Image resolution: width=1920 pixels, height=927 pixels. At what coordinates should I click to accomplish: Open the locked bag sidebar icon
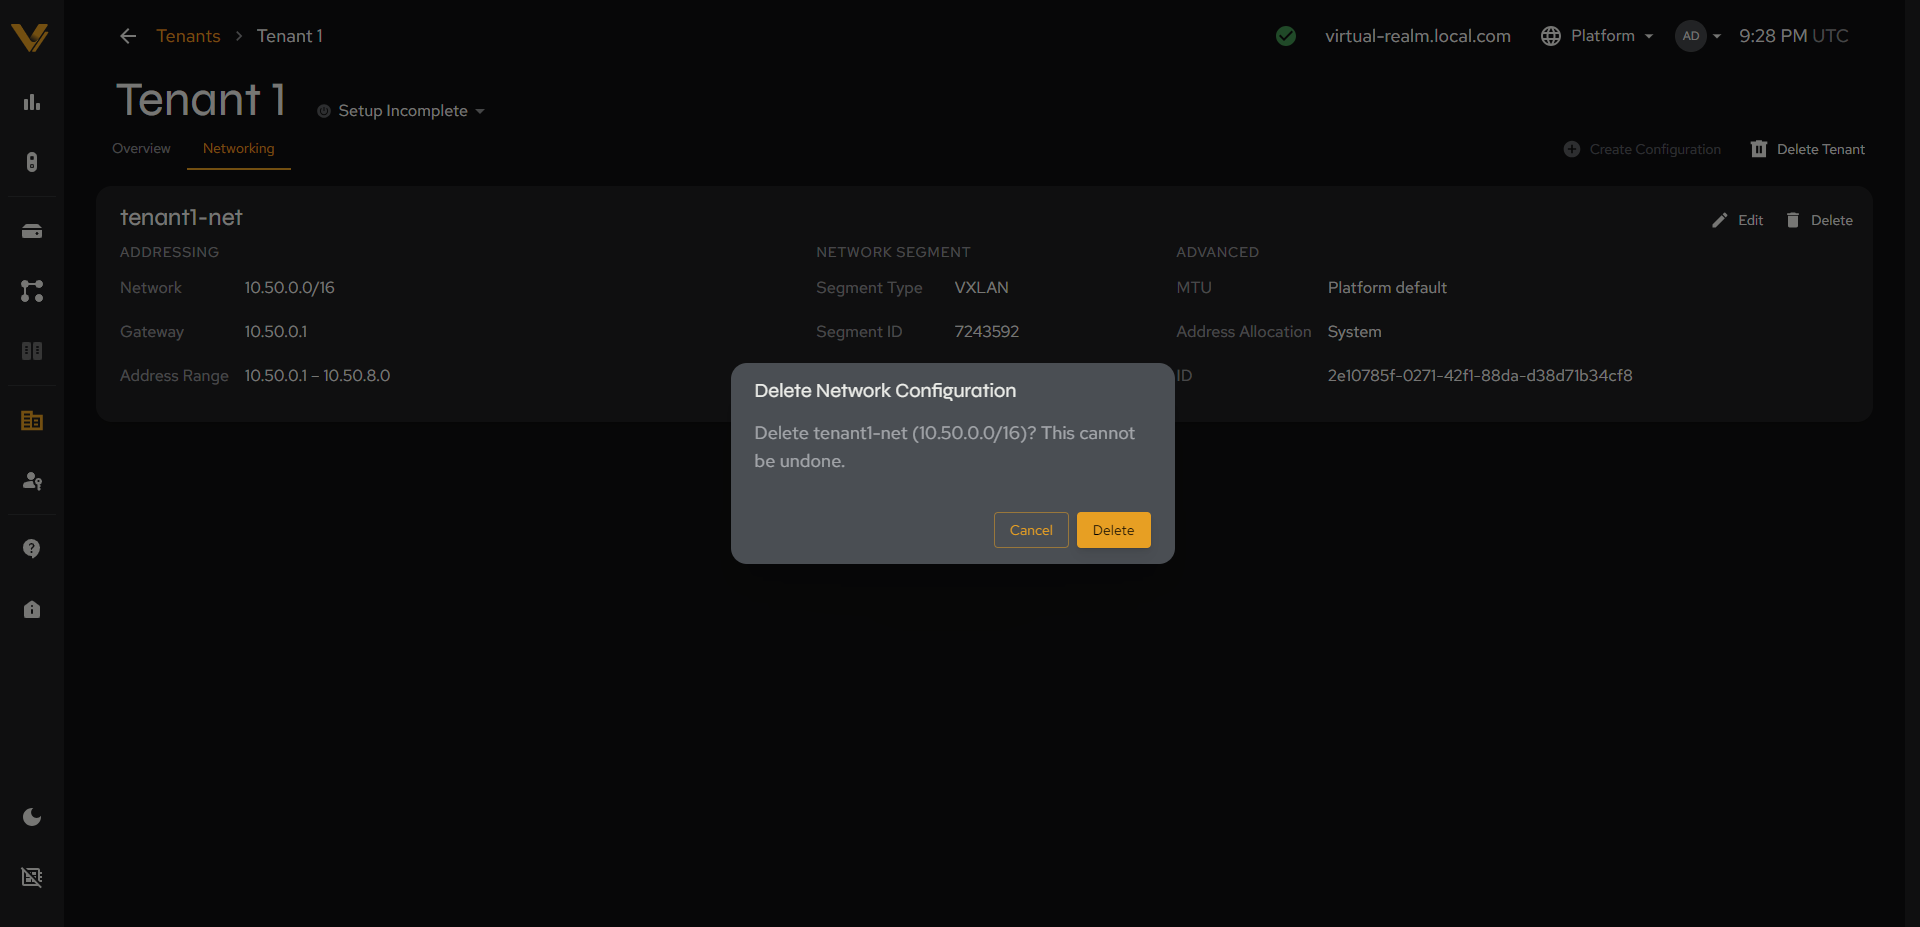click(x=32, y=609)
